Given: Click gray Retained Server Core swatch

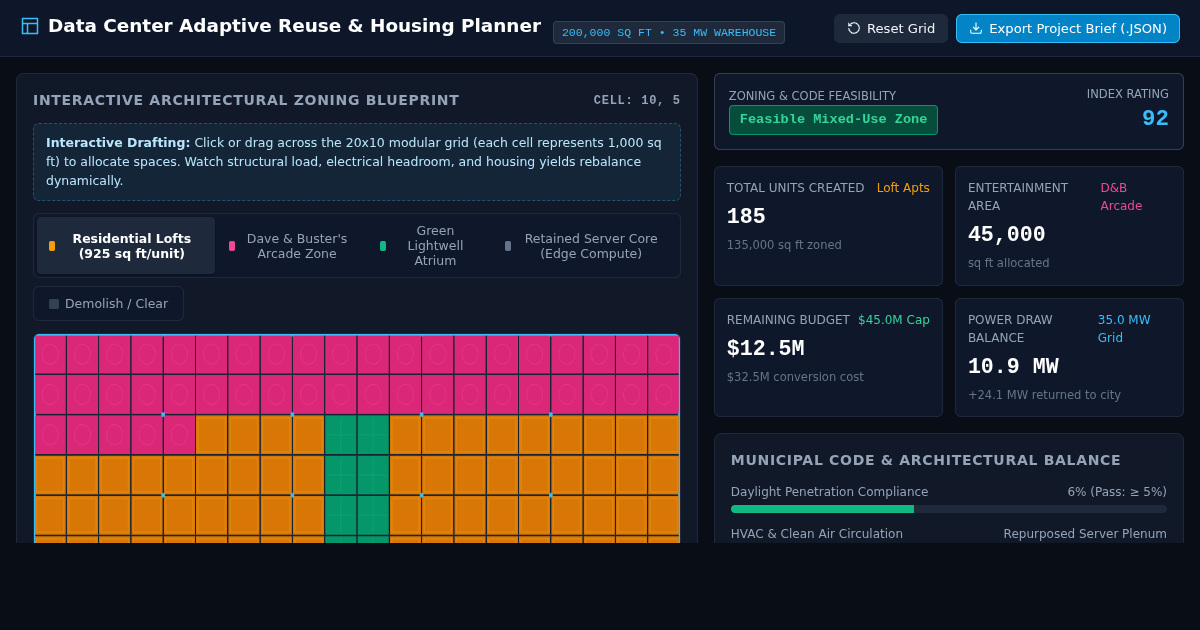Looking at the screenshot, I should (508, 246).
